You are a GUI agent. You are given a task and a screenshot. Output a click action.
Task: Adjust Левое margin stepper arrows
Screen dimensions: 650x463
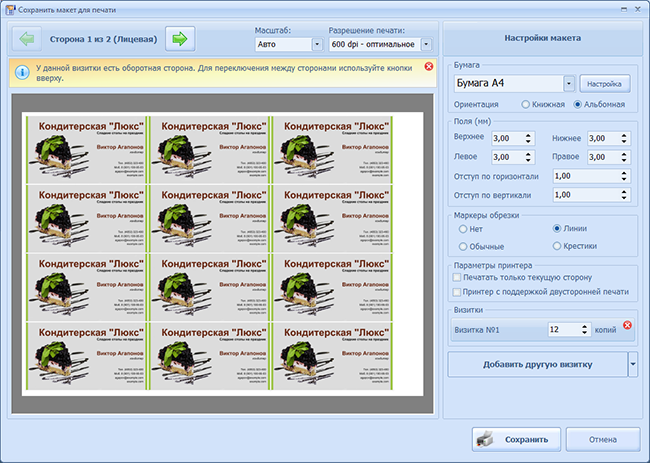point(528,157)
